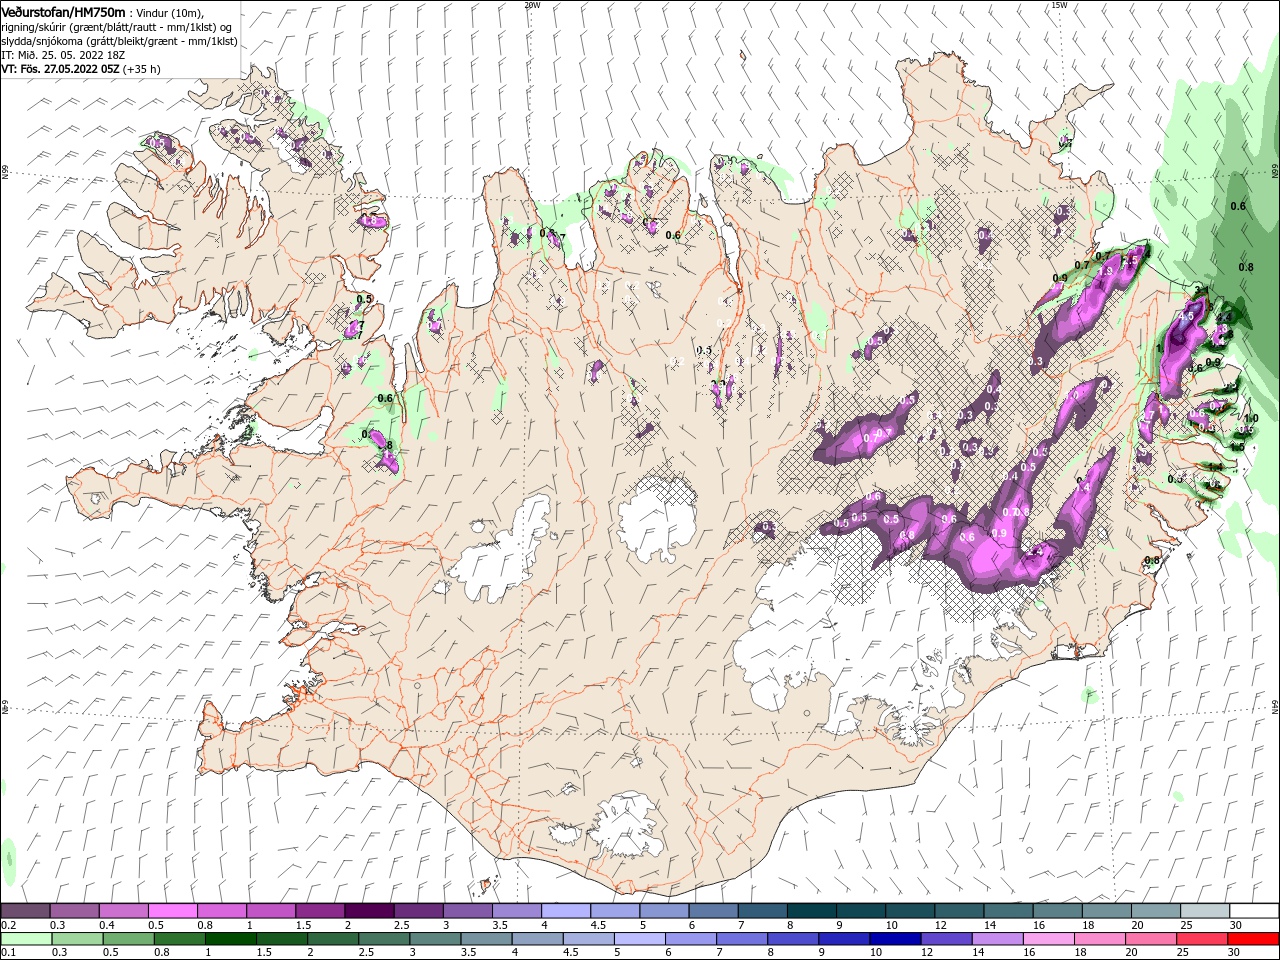Pick the bright pink snow swatch starting at 0.5
The image size is (1280, 960).
[172, 911]
